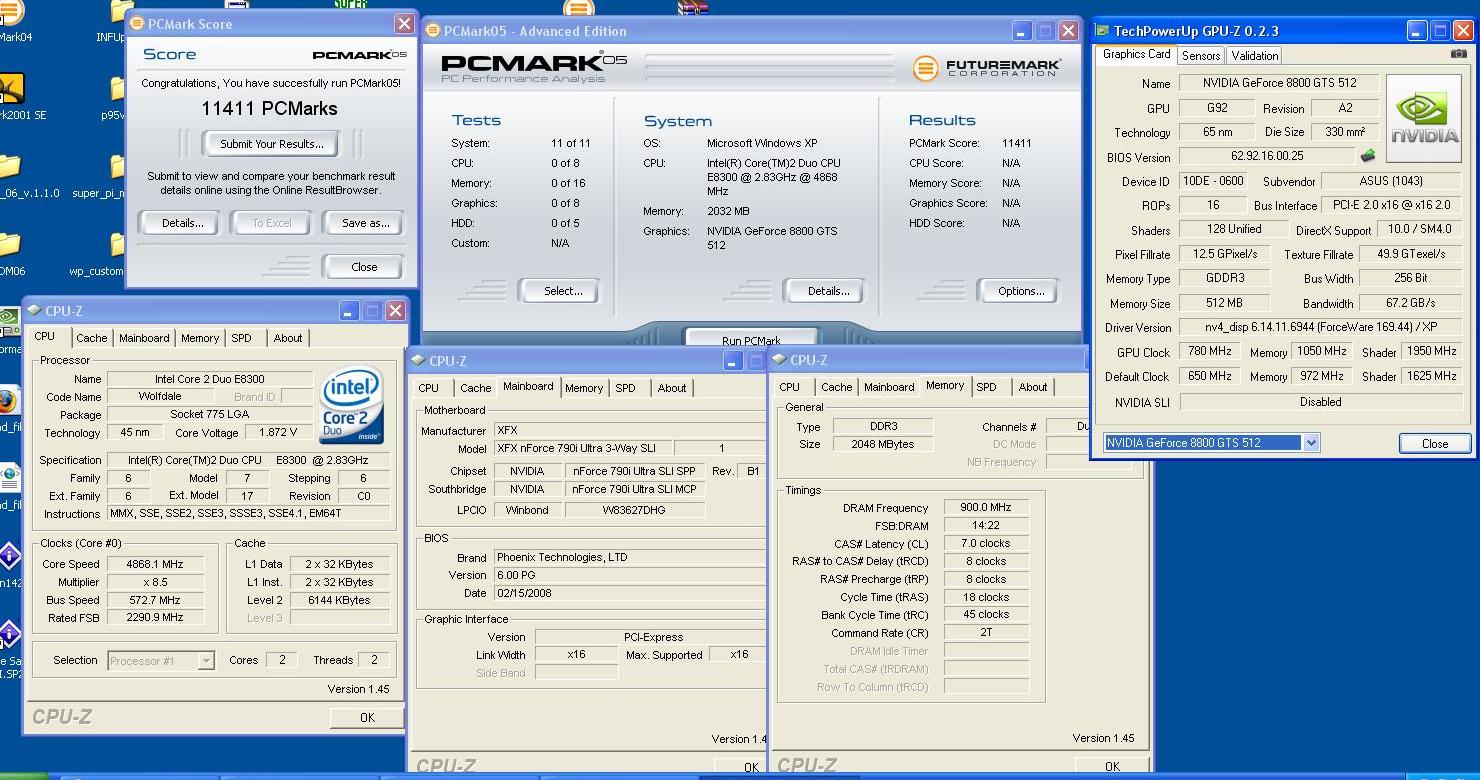Open Mainboard tab in the CPU-Z processor window
This screenshot has height=780, width=1480.
coord(144,338)
